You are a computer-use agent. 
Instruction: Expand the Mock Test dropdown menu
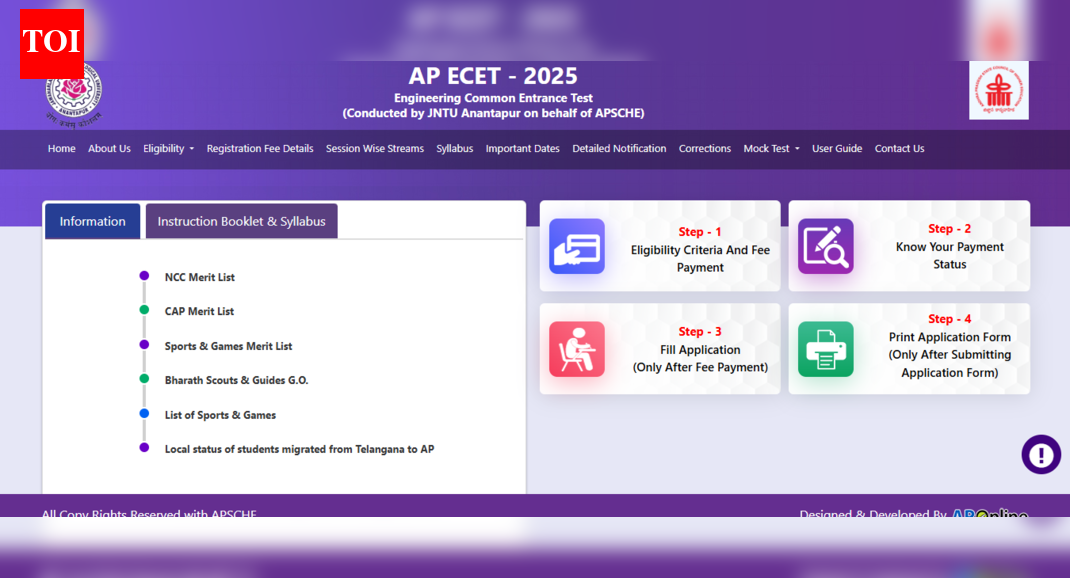(771, 149)
